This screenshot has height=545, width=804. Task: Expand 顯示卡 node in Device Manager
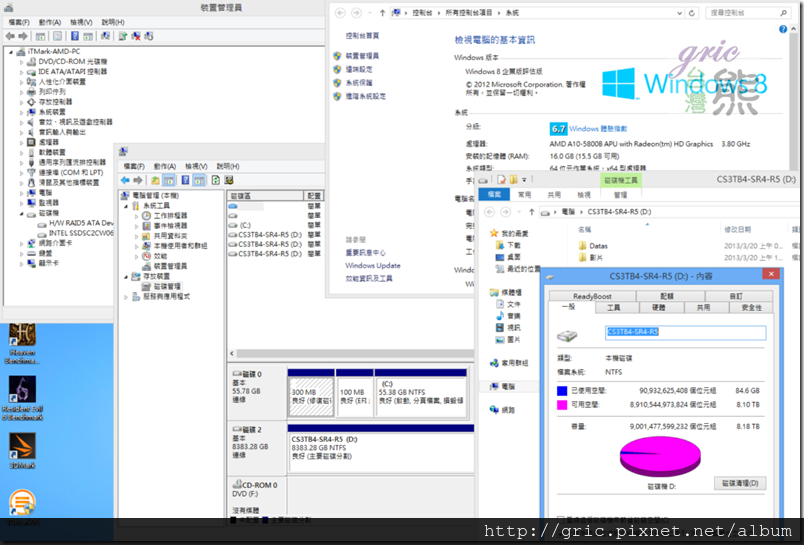point(22,264)
